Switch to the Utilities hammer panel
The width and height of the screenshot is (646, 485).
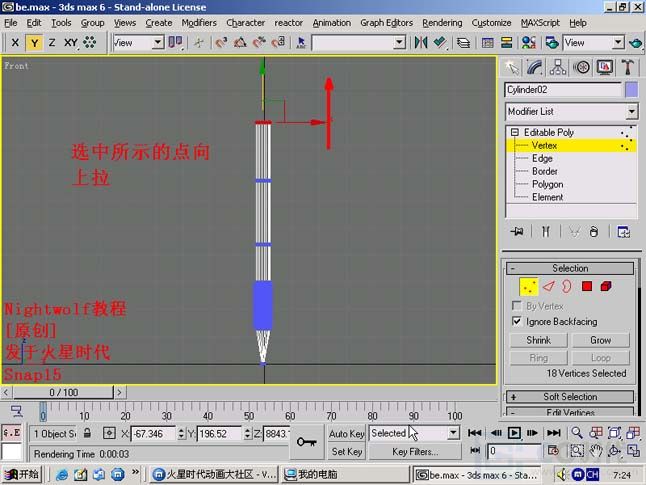click(628, 67)
